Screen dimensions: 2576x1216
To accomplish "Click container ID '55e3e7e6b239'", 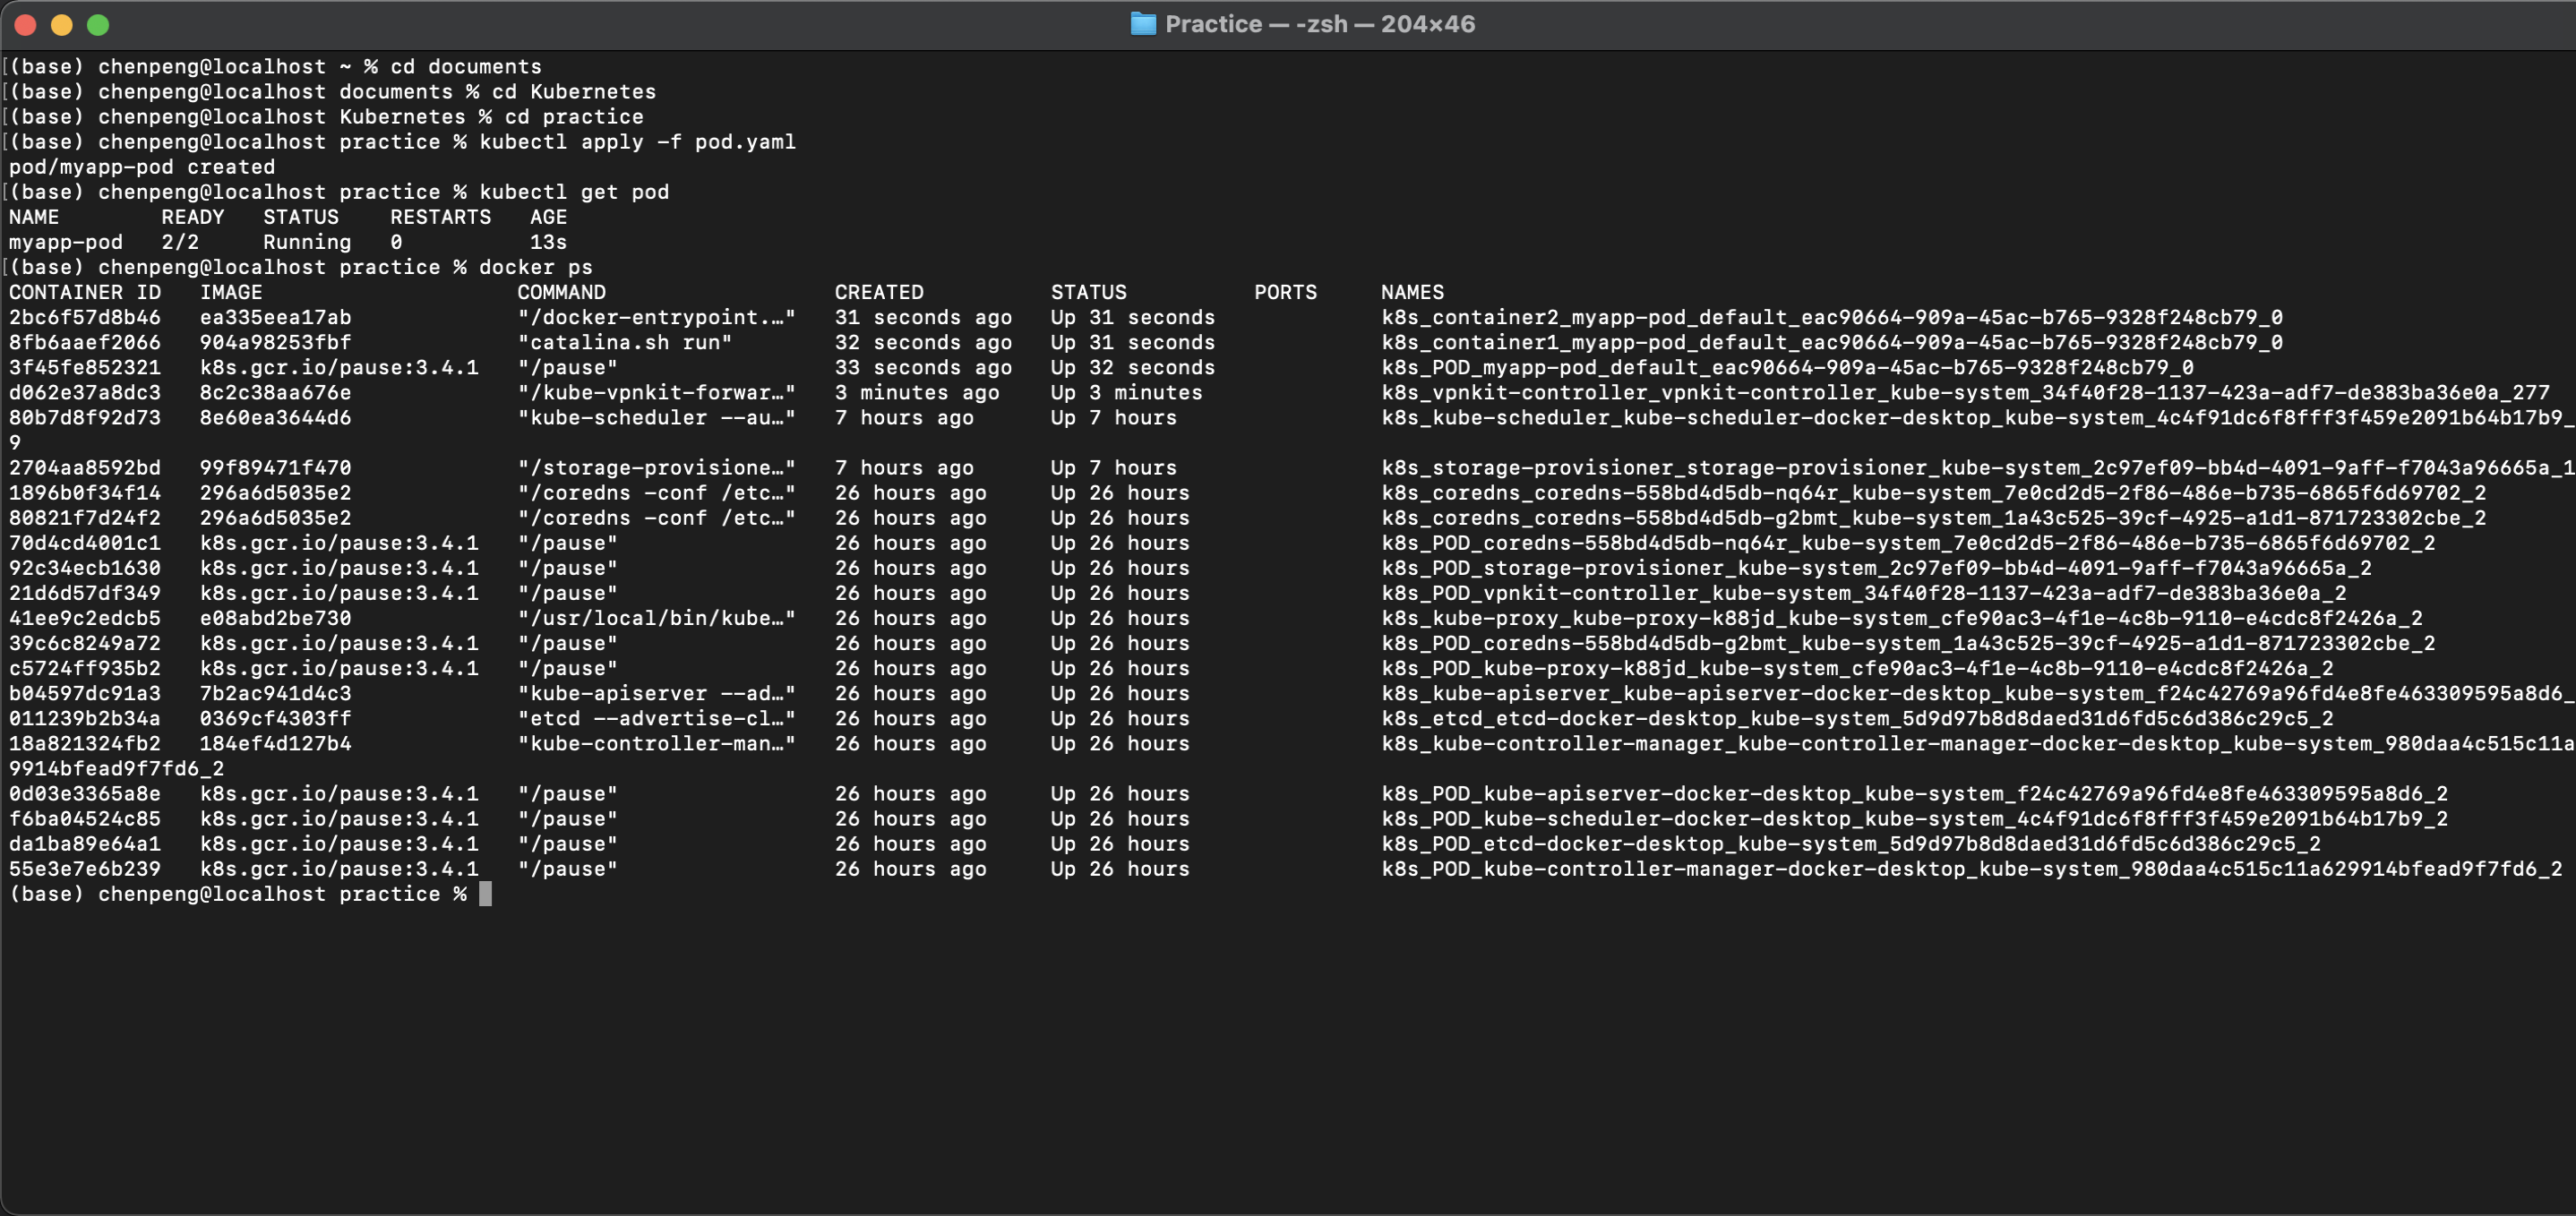I will click(x=85, y=868).
